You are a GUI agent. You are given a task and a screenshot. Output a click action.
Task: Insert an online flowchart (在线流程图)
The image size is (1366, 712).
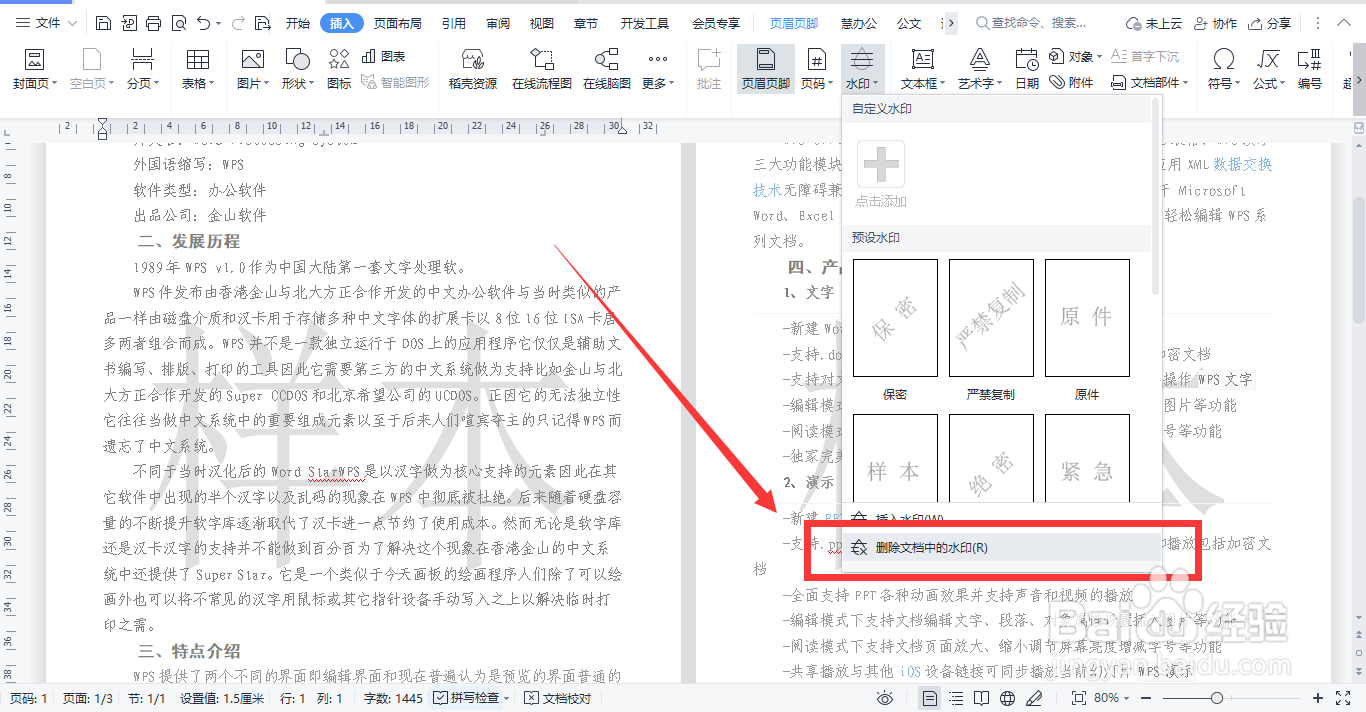[542, 70]
